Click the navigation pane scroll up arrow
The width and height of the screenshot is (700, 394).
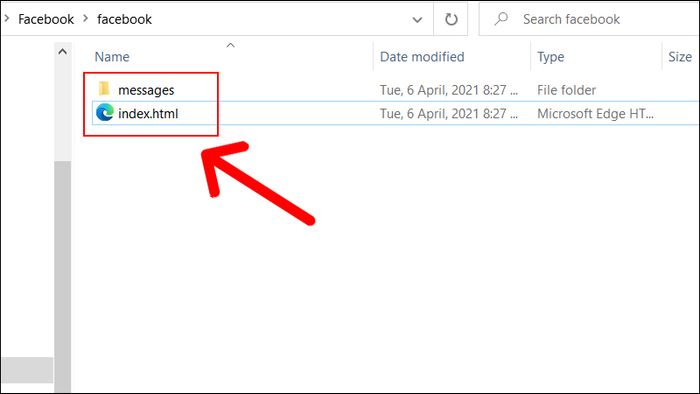click(x=62, y=52)
